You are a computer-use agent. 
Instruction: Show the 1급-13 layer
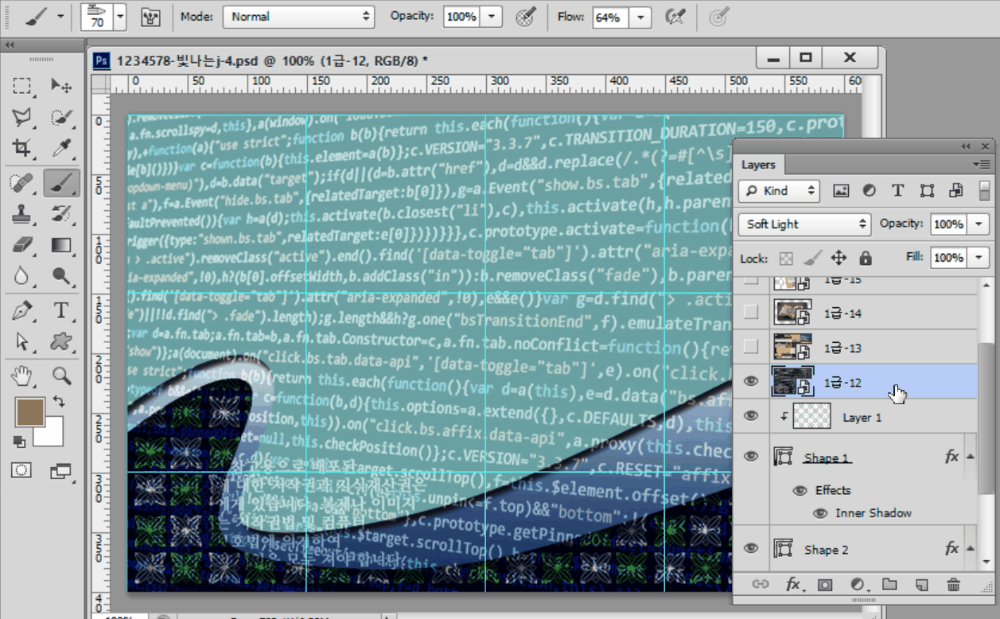(751, 346)
